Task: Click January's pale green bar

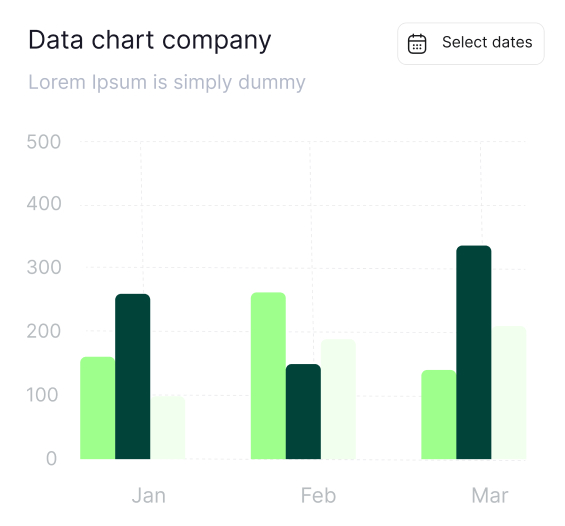Action: 168,428
